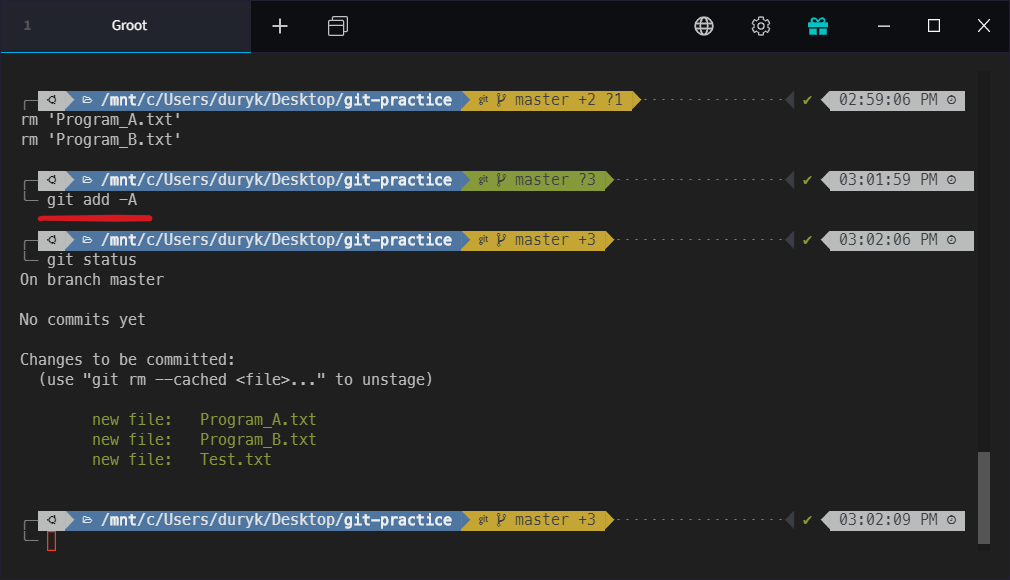This screenshot has width=1010, height=580.
Task: Click the 03:02:06 PM timestamp
Action: (x=888, y=240)
